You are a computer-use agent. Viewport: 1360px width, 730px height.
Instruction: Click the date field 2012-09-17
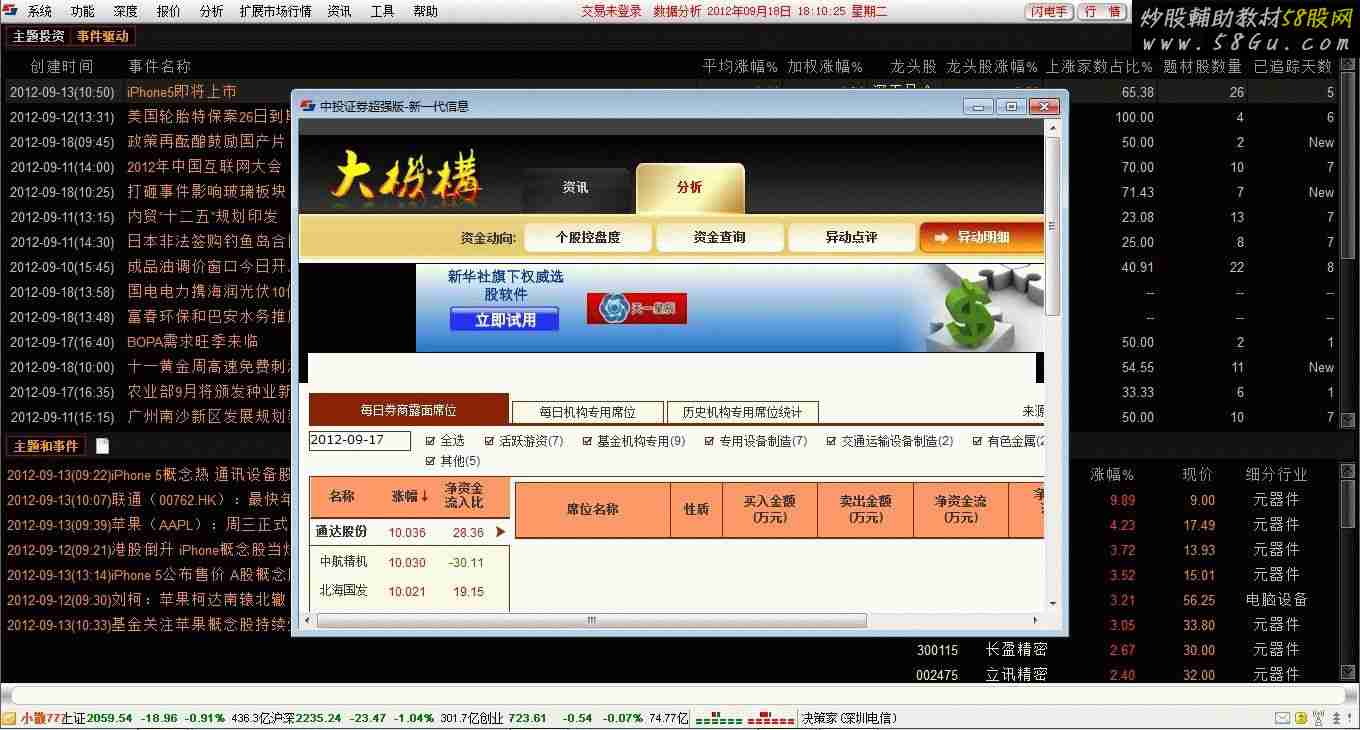click(360, 441)
